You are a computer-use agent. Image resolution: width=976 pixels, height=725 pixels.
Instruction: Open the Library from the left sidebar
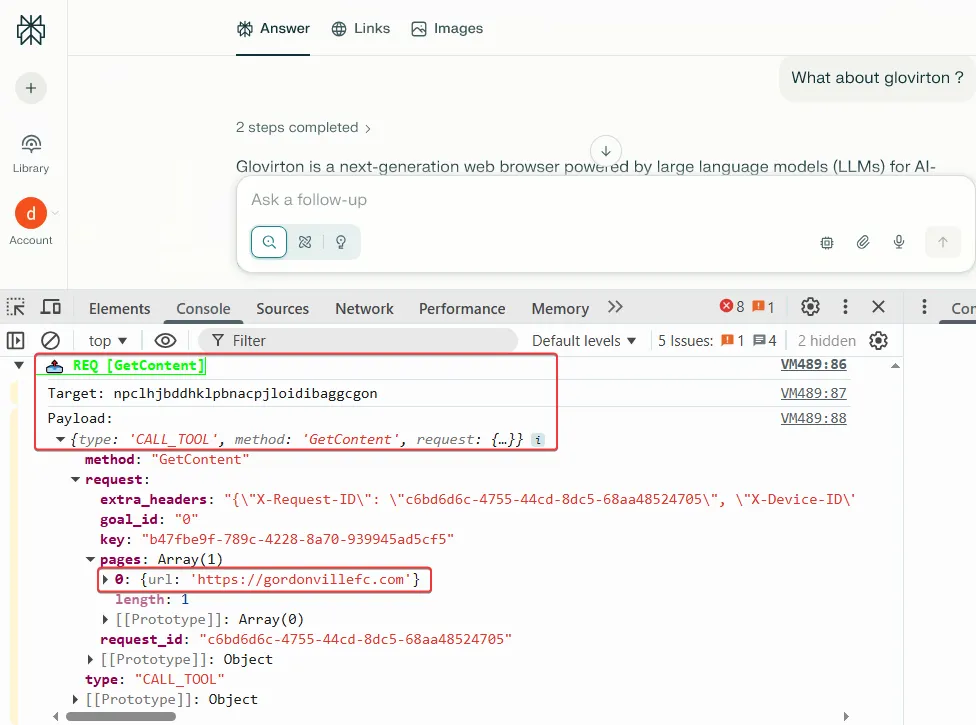click(x=30, y=150)
